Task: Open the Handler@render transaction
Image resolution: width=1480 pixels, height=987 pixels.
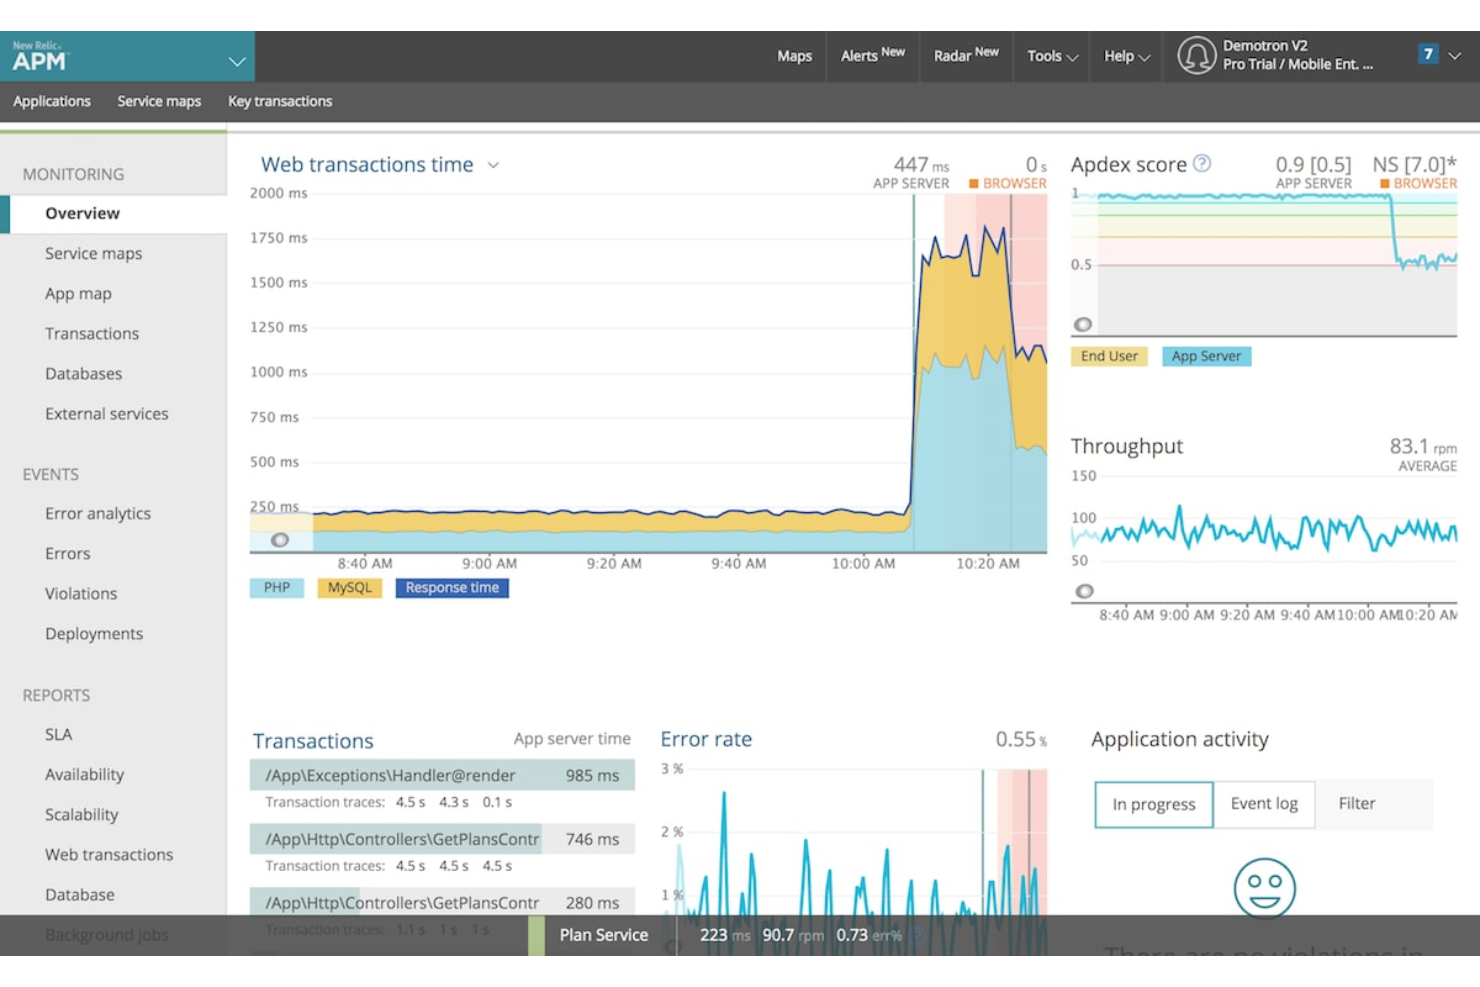Action: [x=390, y=776]
